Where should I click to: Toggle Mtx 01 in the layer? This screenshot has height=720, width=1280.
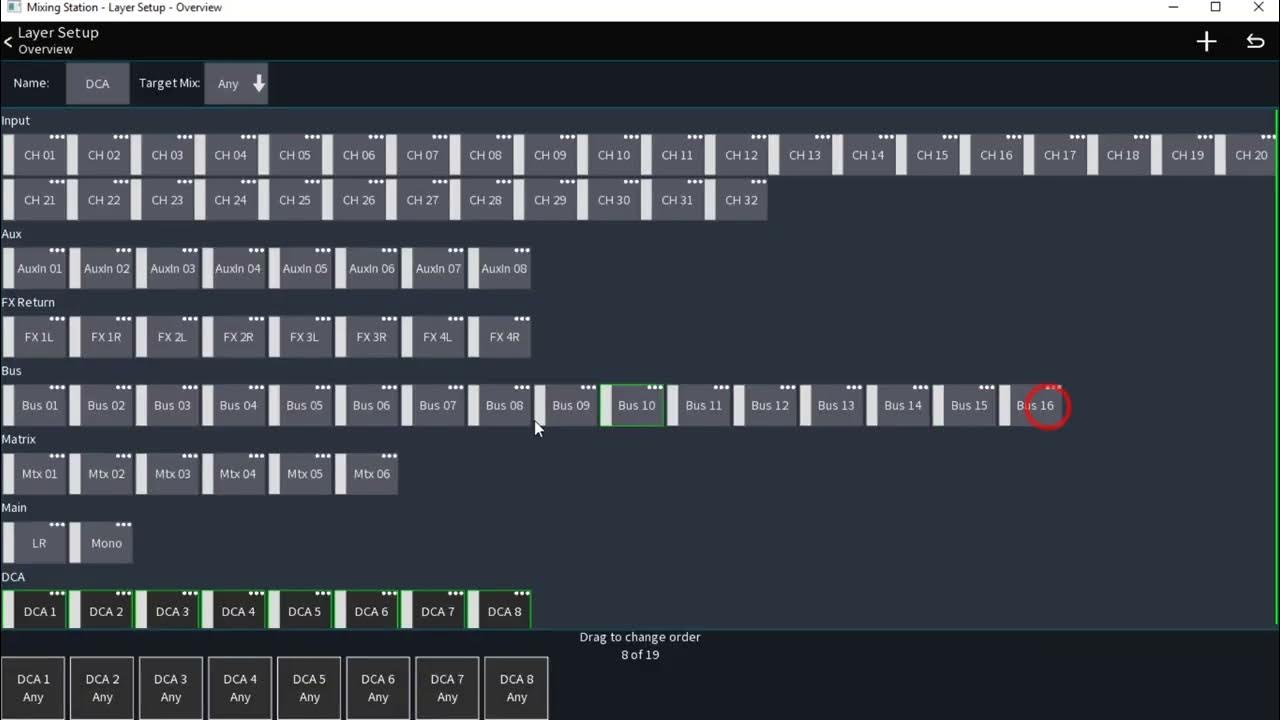tap(35, 474)
